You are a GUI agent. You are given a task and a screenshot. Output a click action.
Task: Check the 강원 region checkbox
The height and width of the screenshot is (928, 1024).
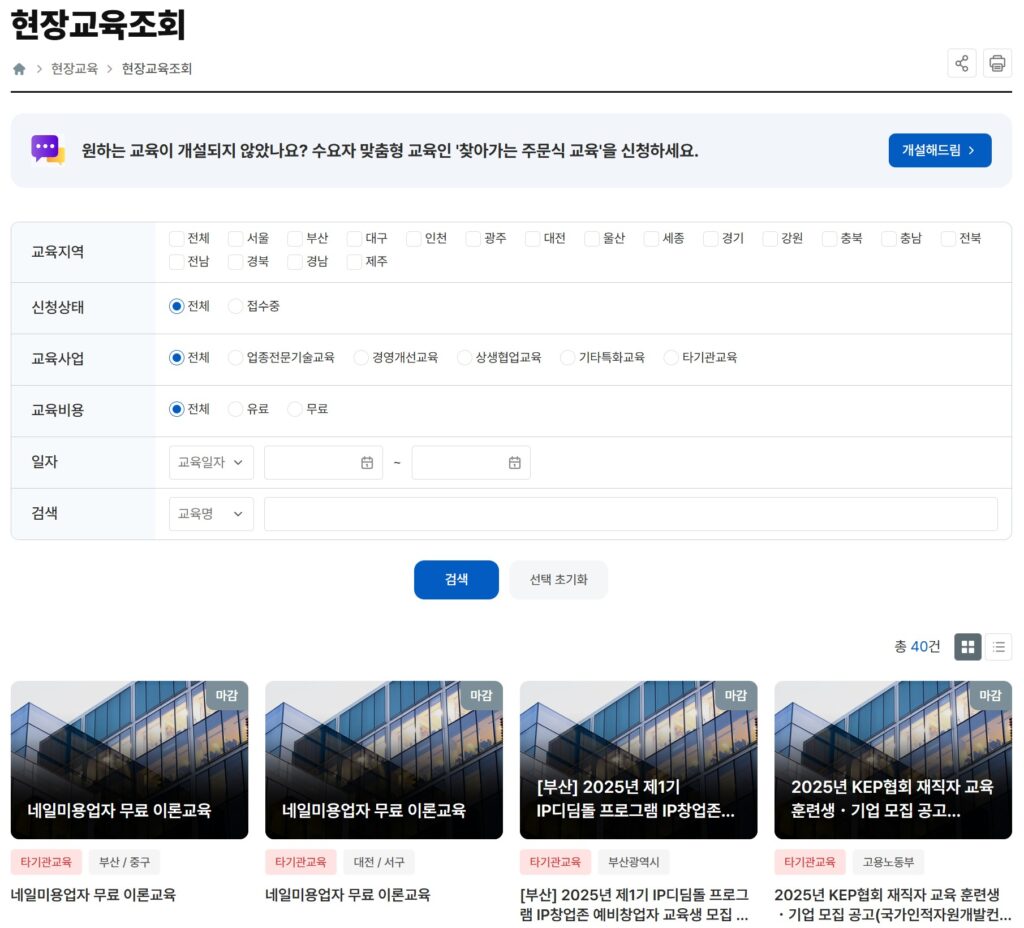click(x=770, y=238)
